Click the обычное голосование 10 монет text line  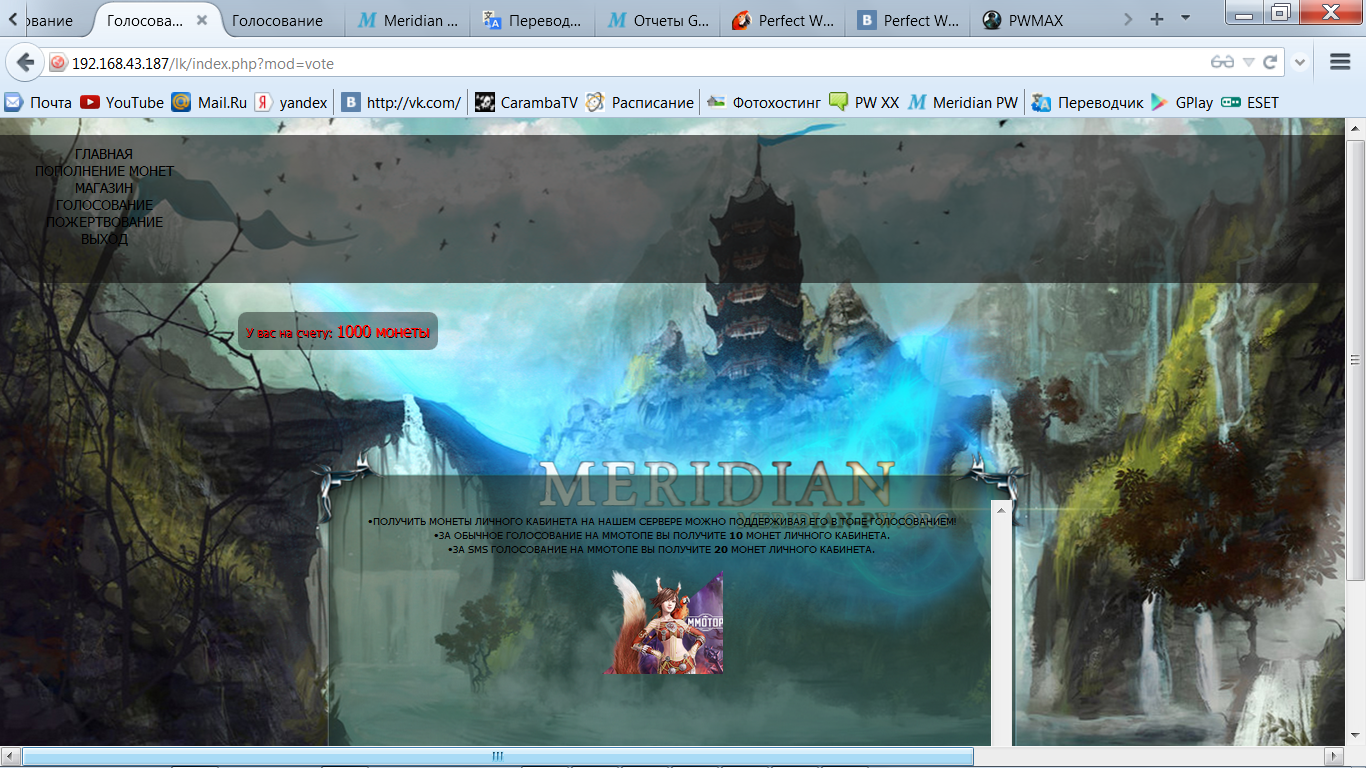coord(661,535)
